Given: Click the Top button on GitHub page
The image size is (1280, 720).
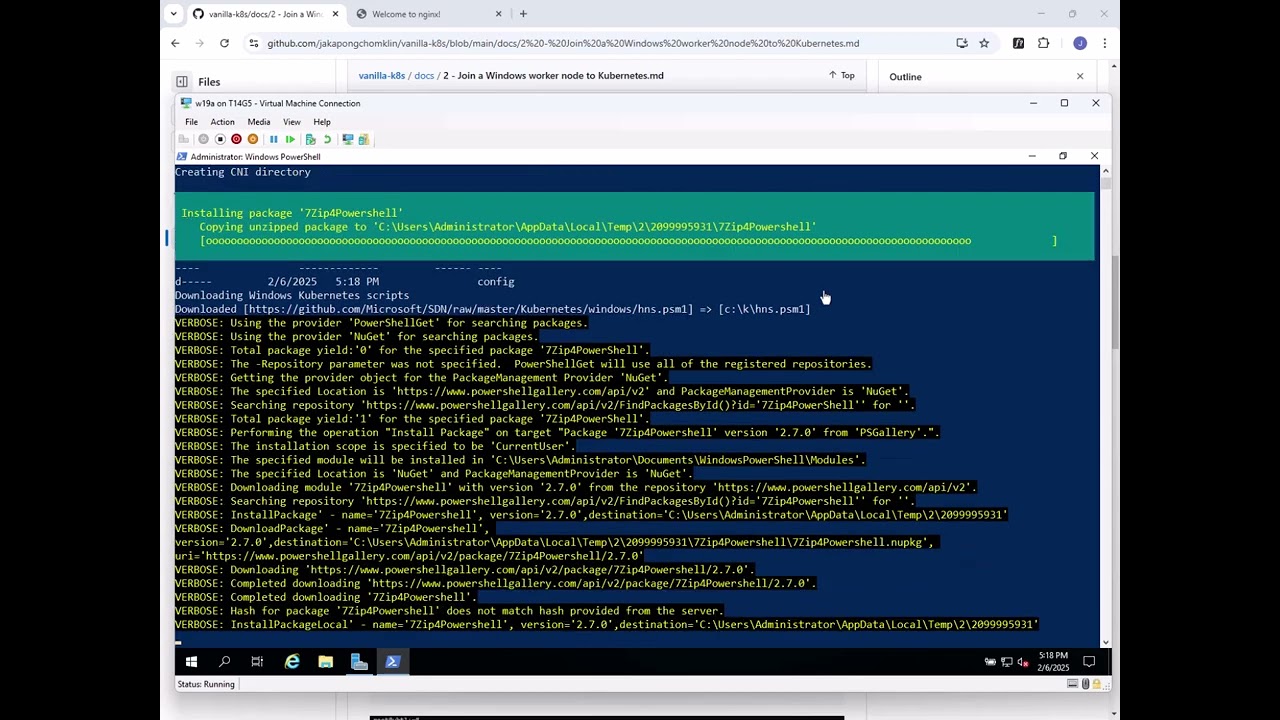Looking at the screenshot, I should (x=841, y=76).
